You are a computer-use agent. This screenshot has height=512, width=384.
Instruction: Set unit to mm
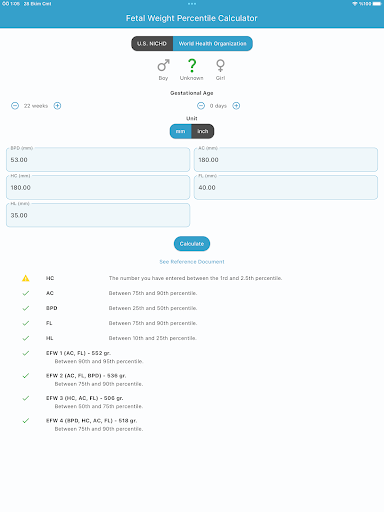coord(181,131)
